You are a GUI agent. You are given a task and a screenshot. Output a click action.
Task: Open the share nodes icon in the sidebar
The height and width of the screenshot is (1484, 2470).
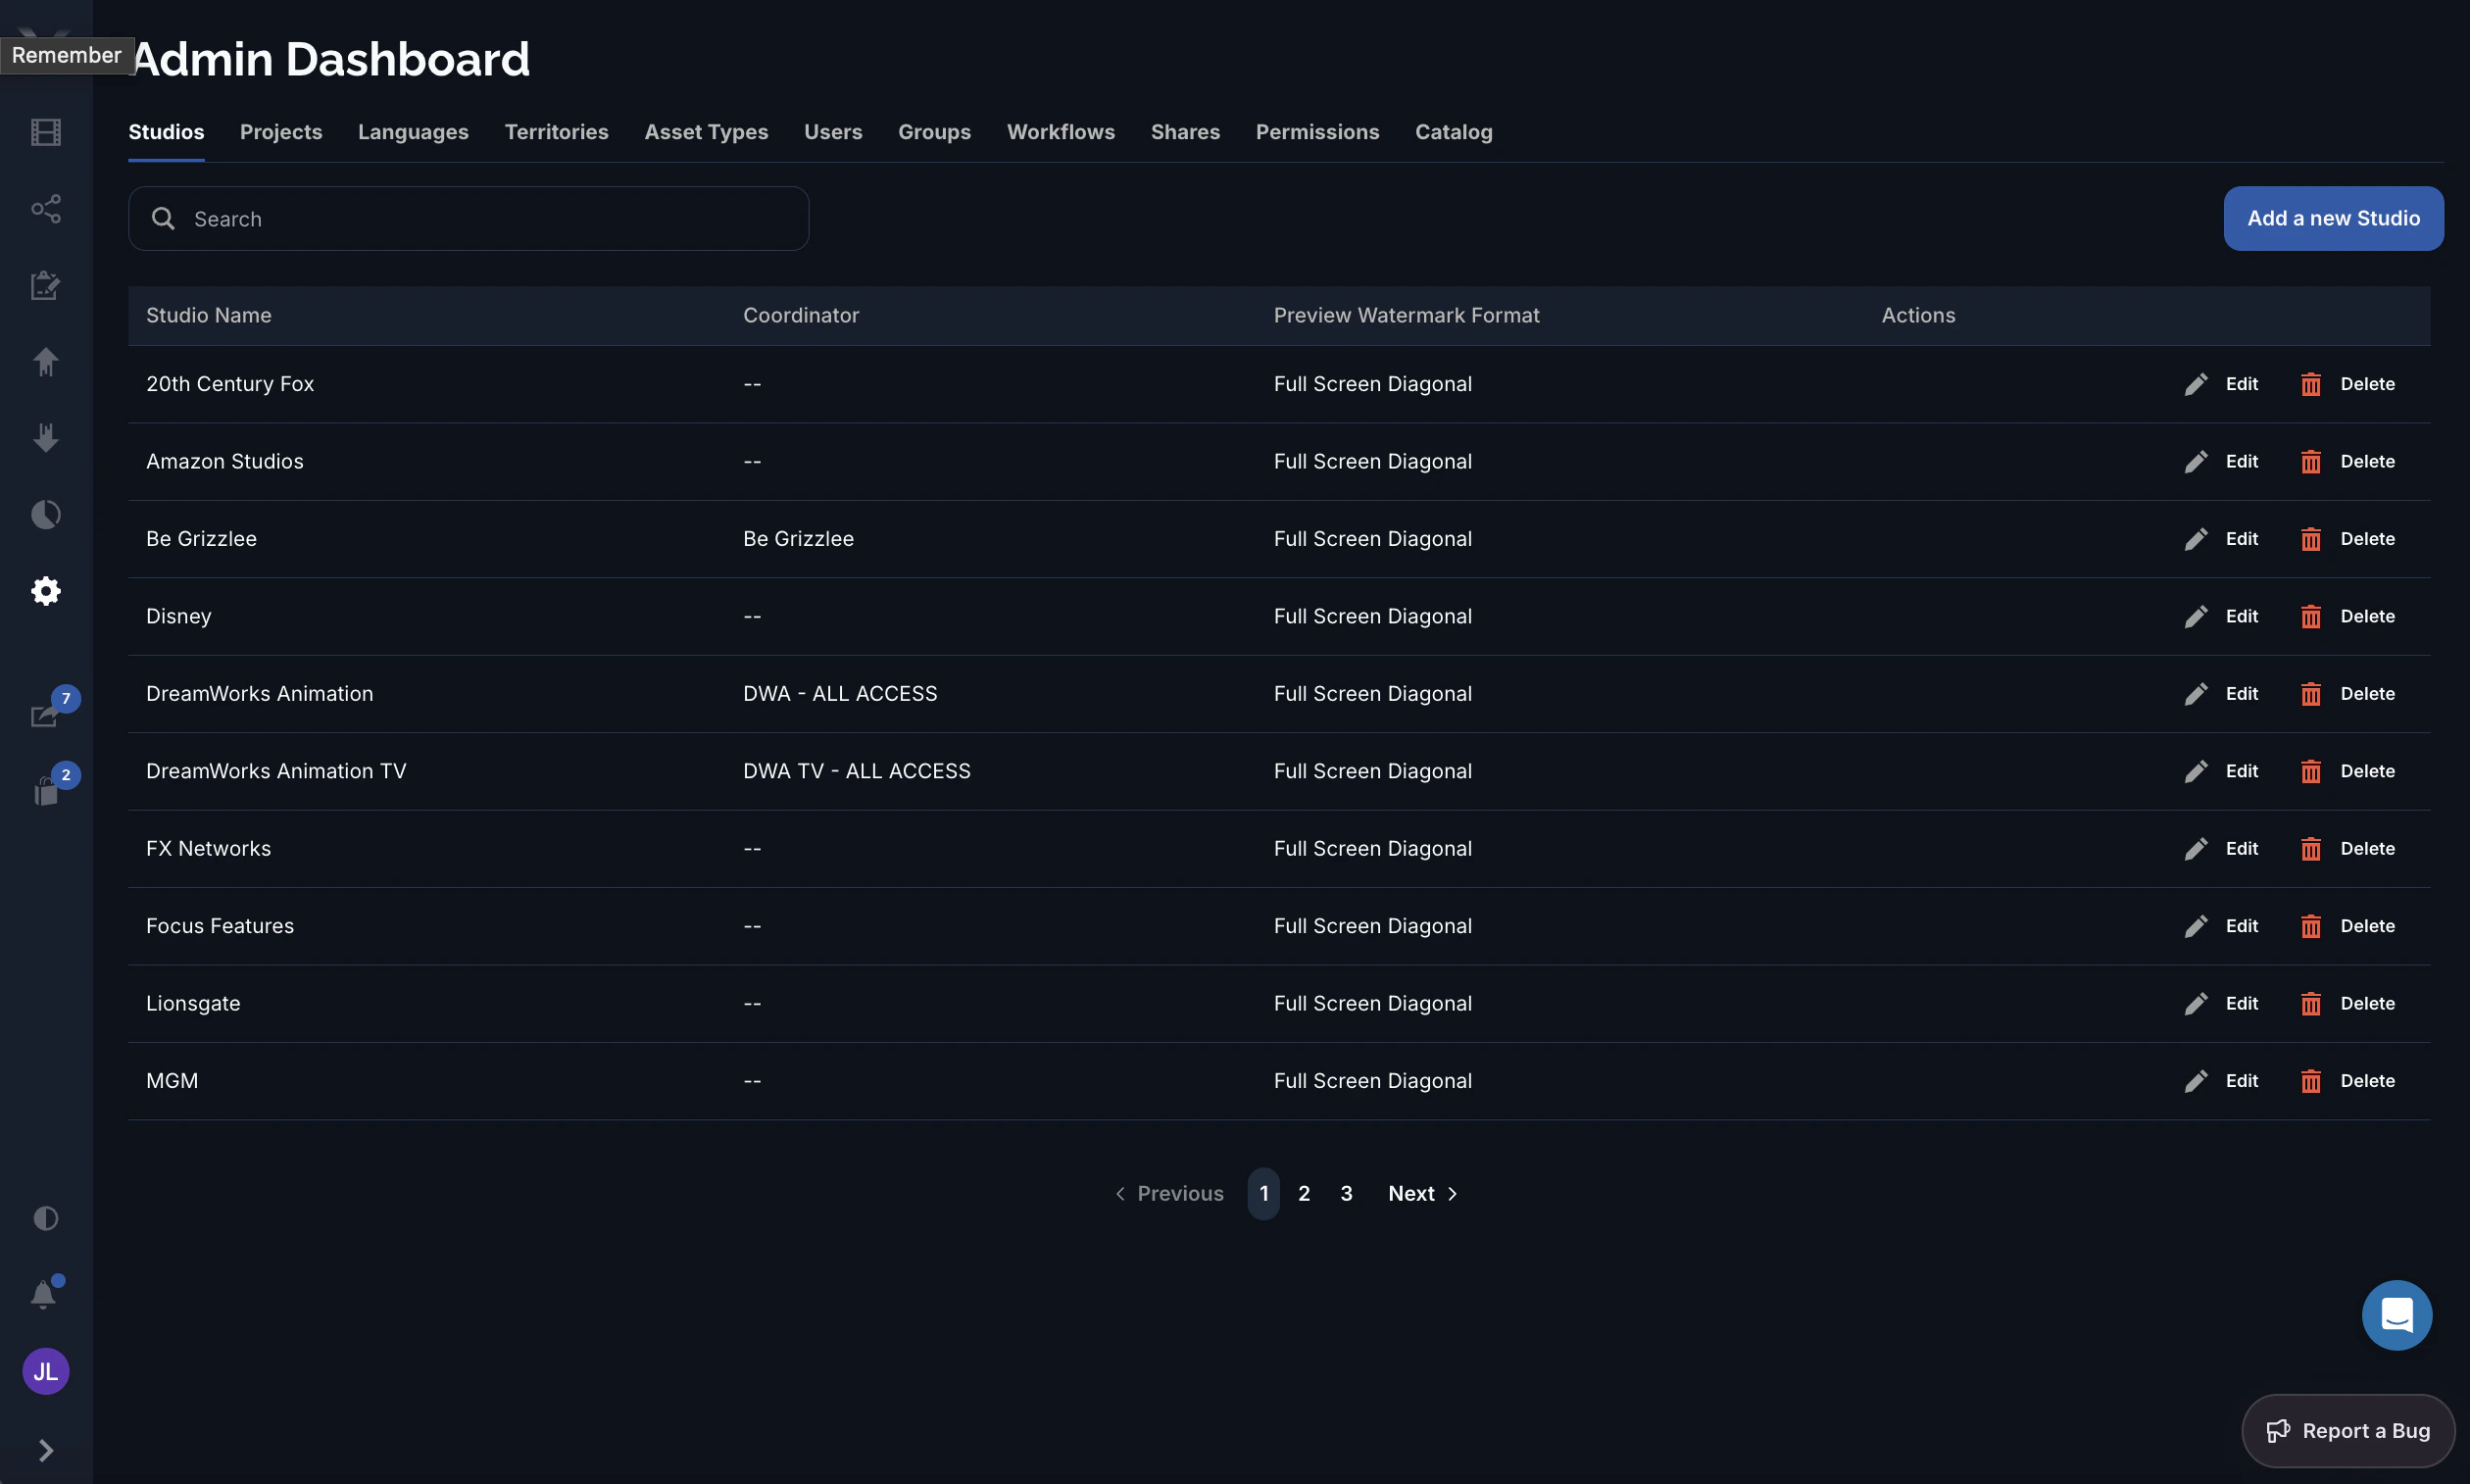(46, 209)
